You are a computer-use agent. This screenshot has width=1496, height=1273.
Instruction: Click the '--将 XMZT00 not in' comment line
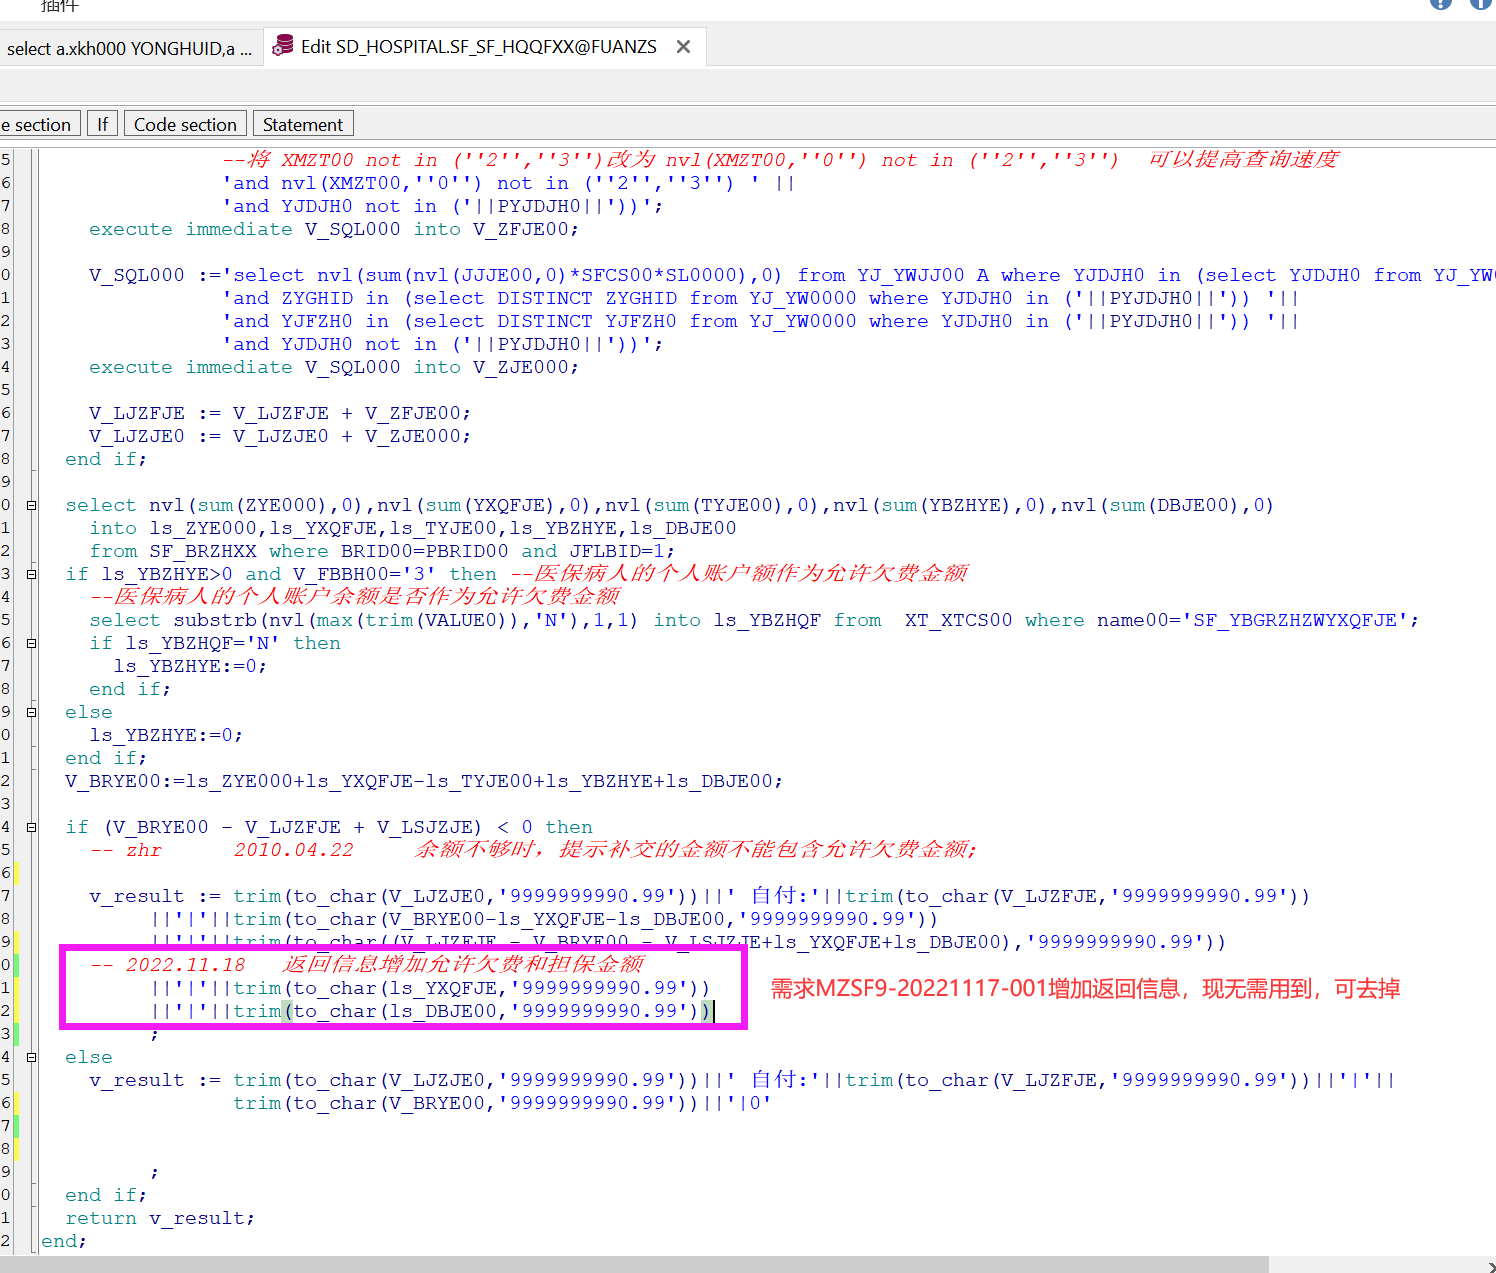tap(780, 160)
